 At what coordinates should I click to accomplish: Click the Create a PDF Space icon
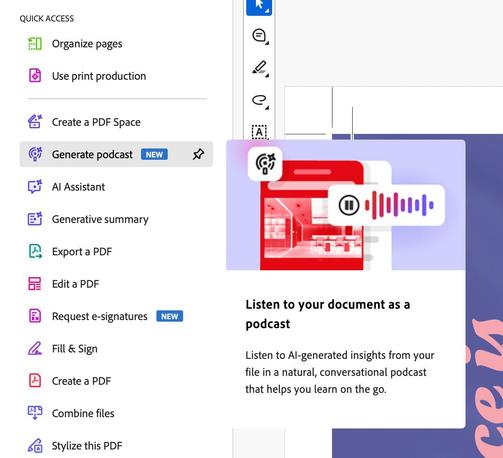[x=35, y=122]
